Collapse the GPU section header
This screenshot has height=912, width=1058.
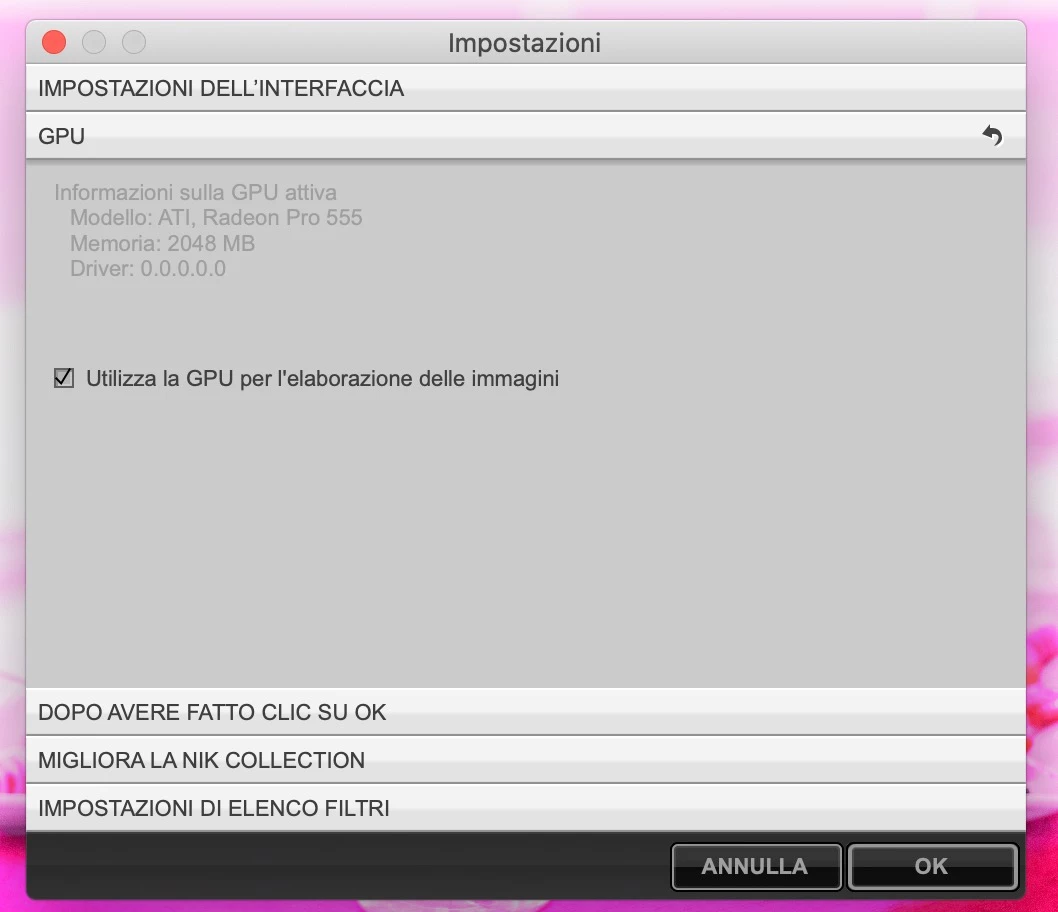tap(526, 136)
